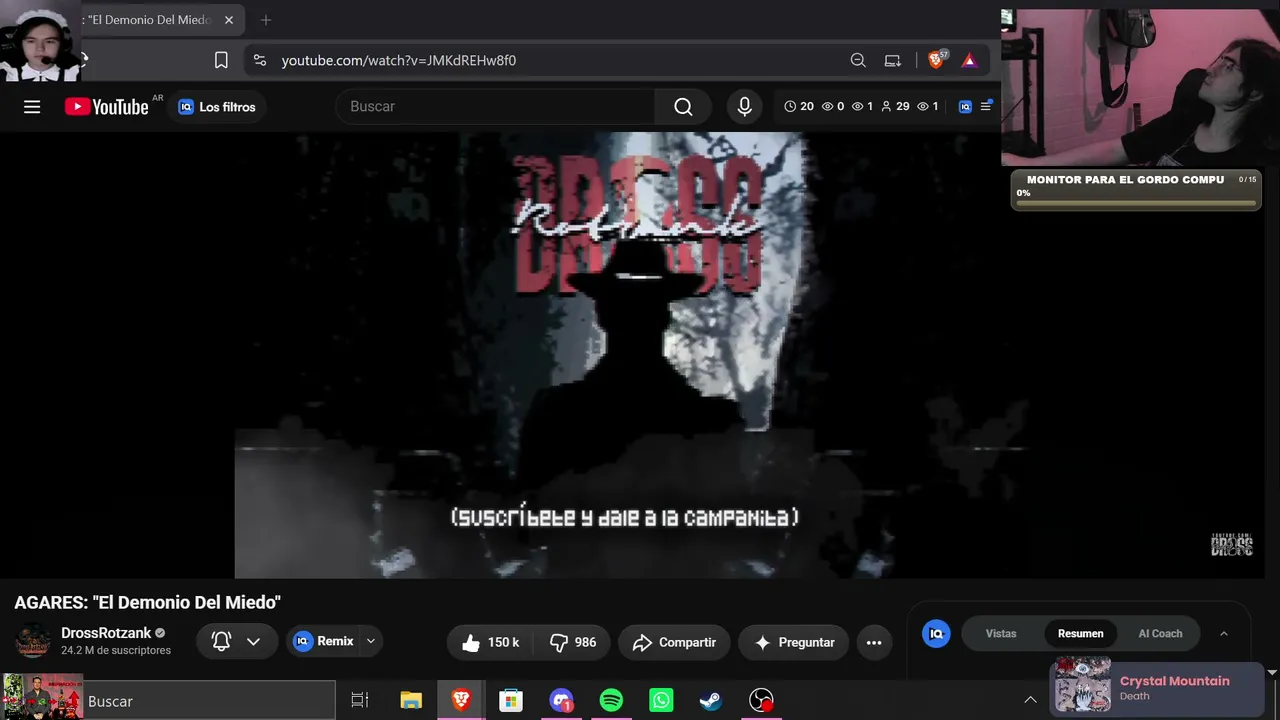The image size is (1280, 720).
Task: Bookmark this page in the address bar
Action: 221,60
